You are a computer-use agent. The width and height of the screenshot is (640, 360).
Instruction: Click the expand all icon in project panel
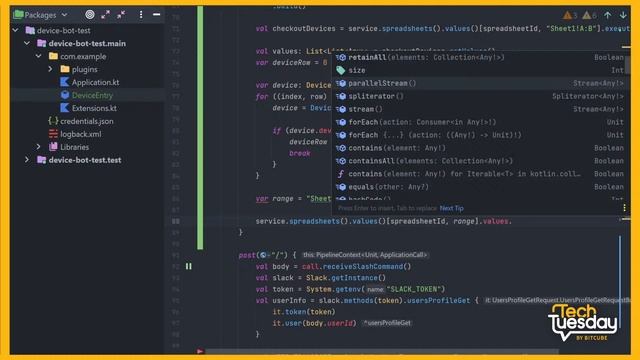coord(105,15)
